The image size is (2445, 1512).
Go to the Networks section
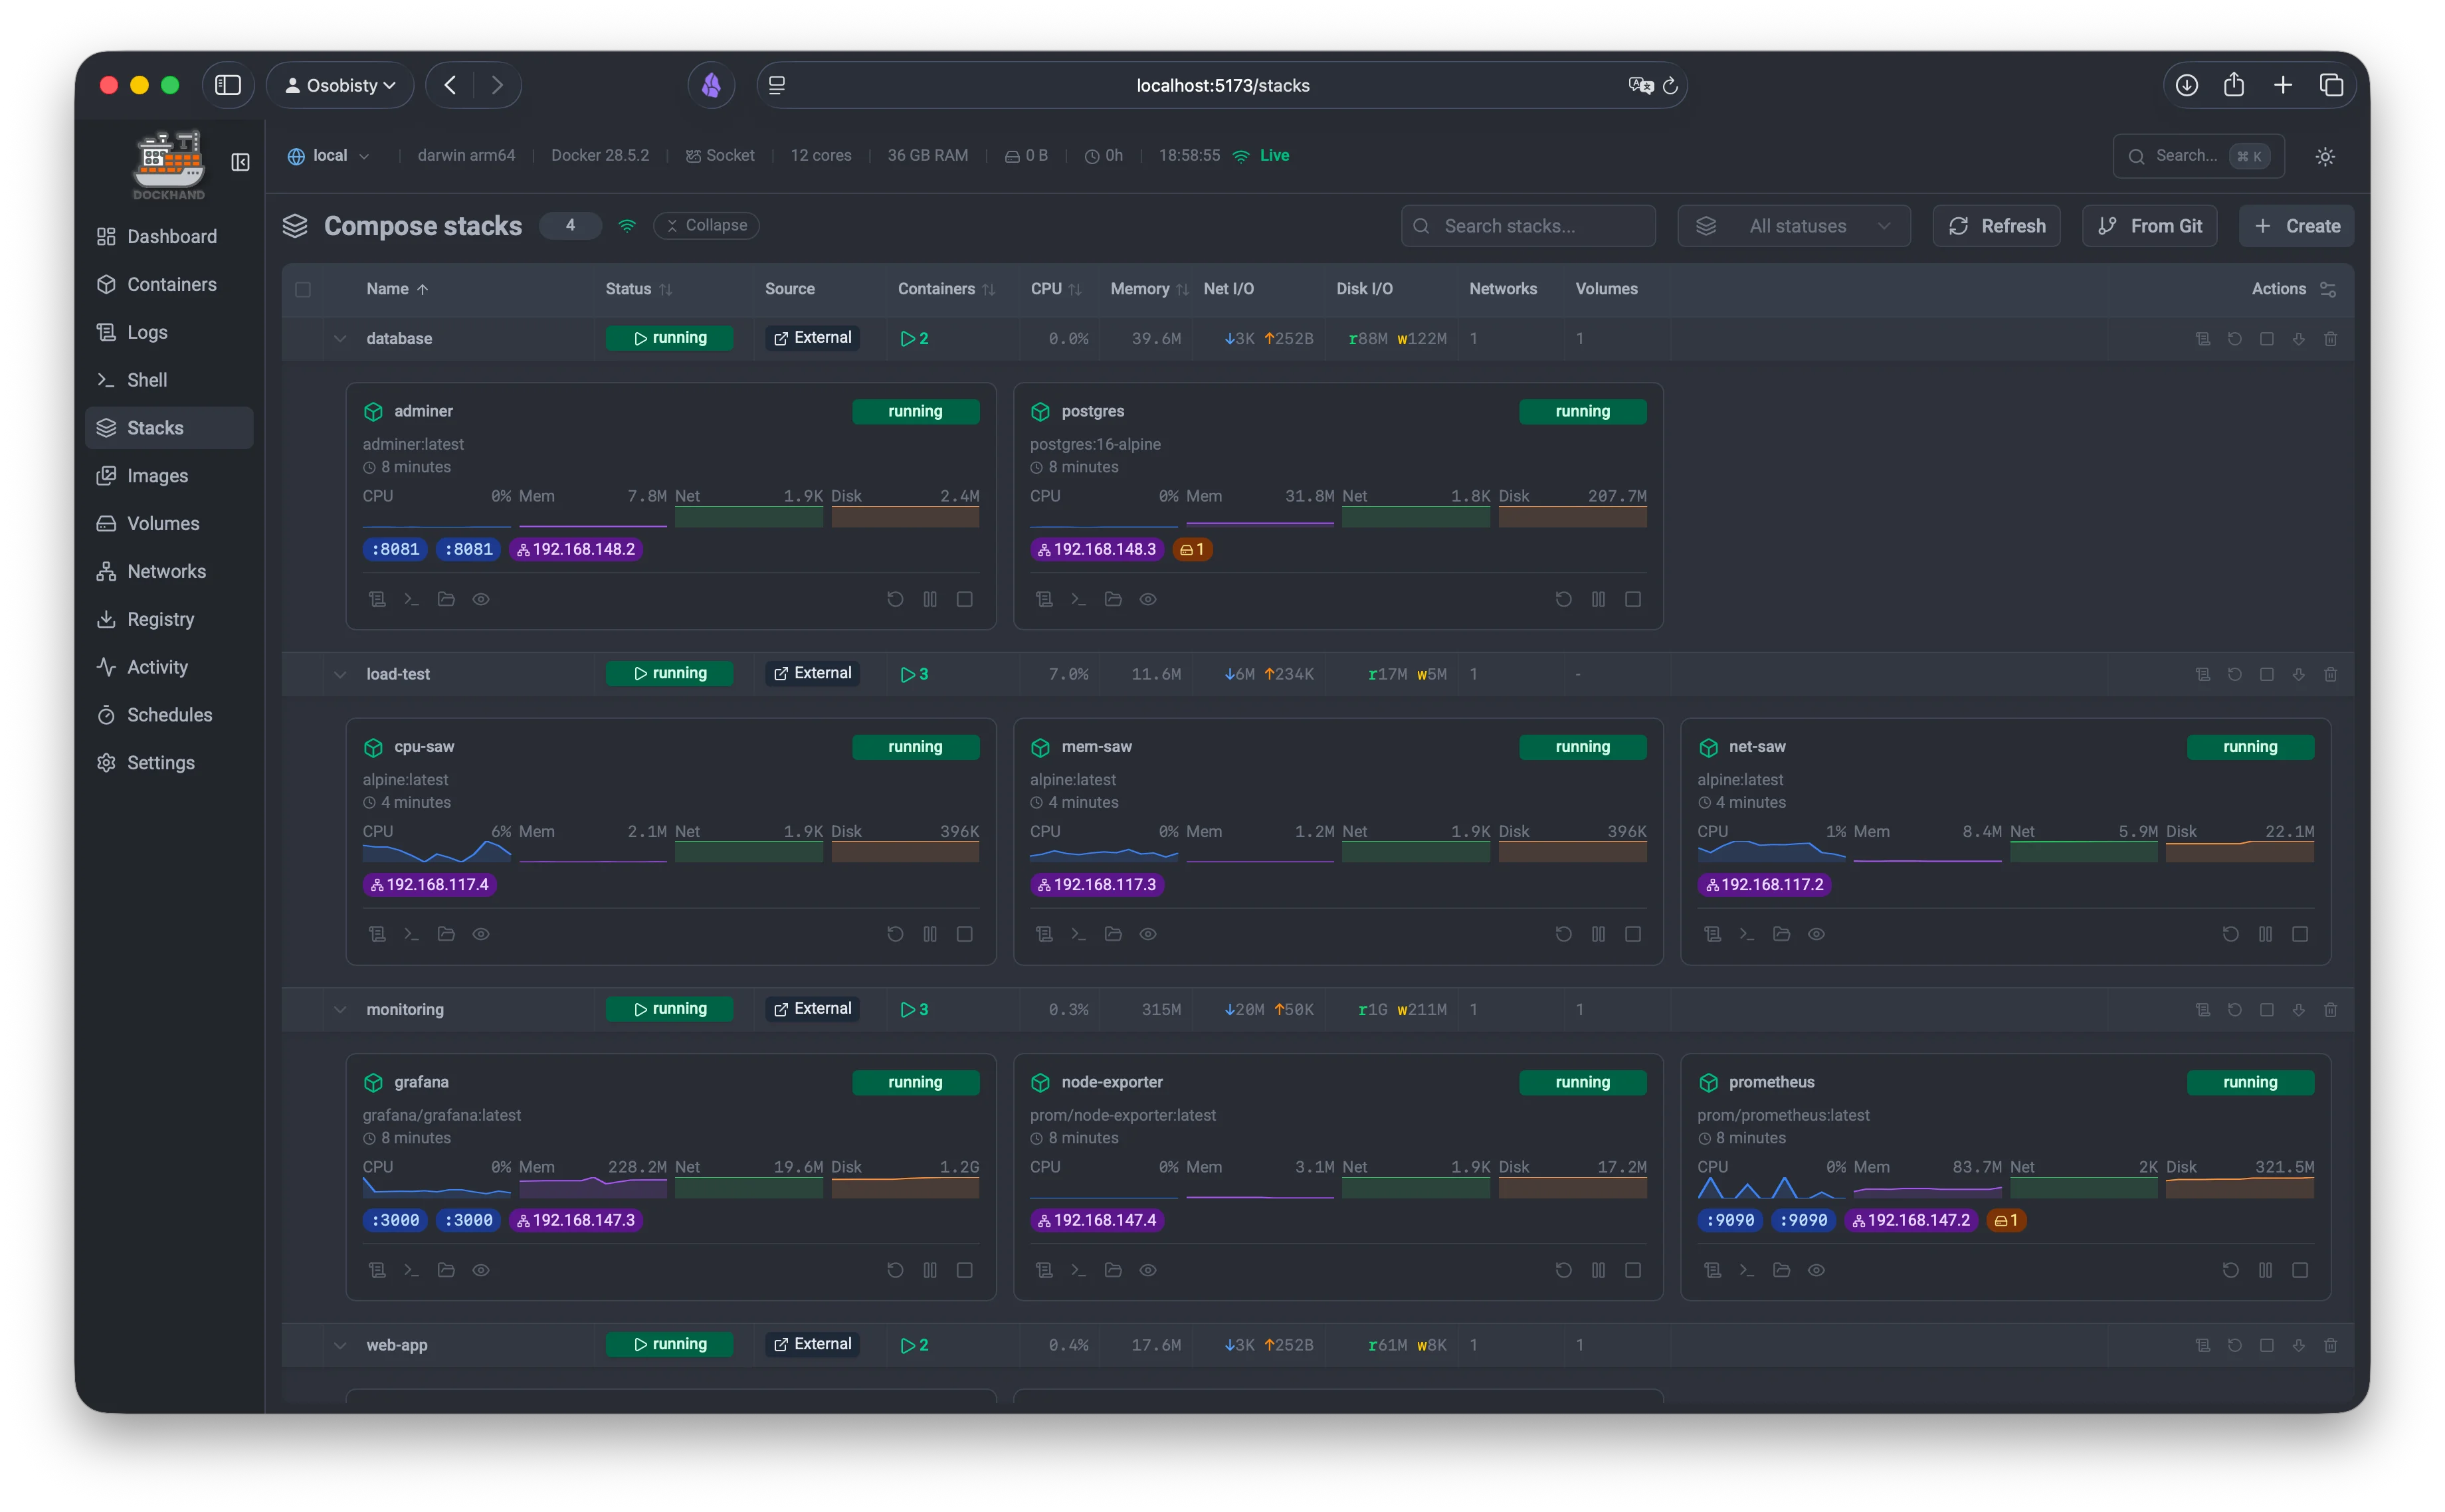165,571
